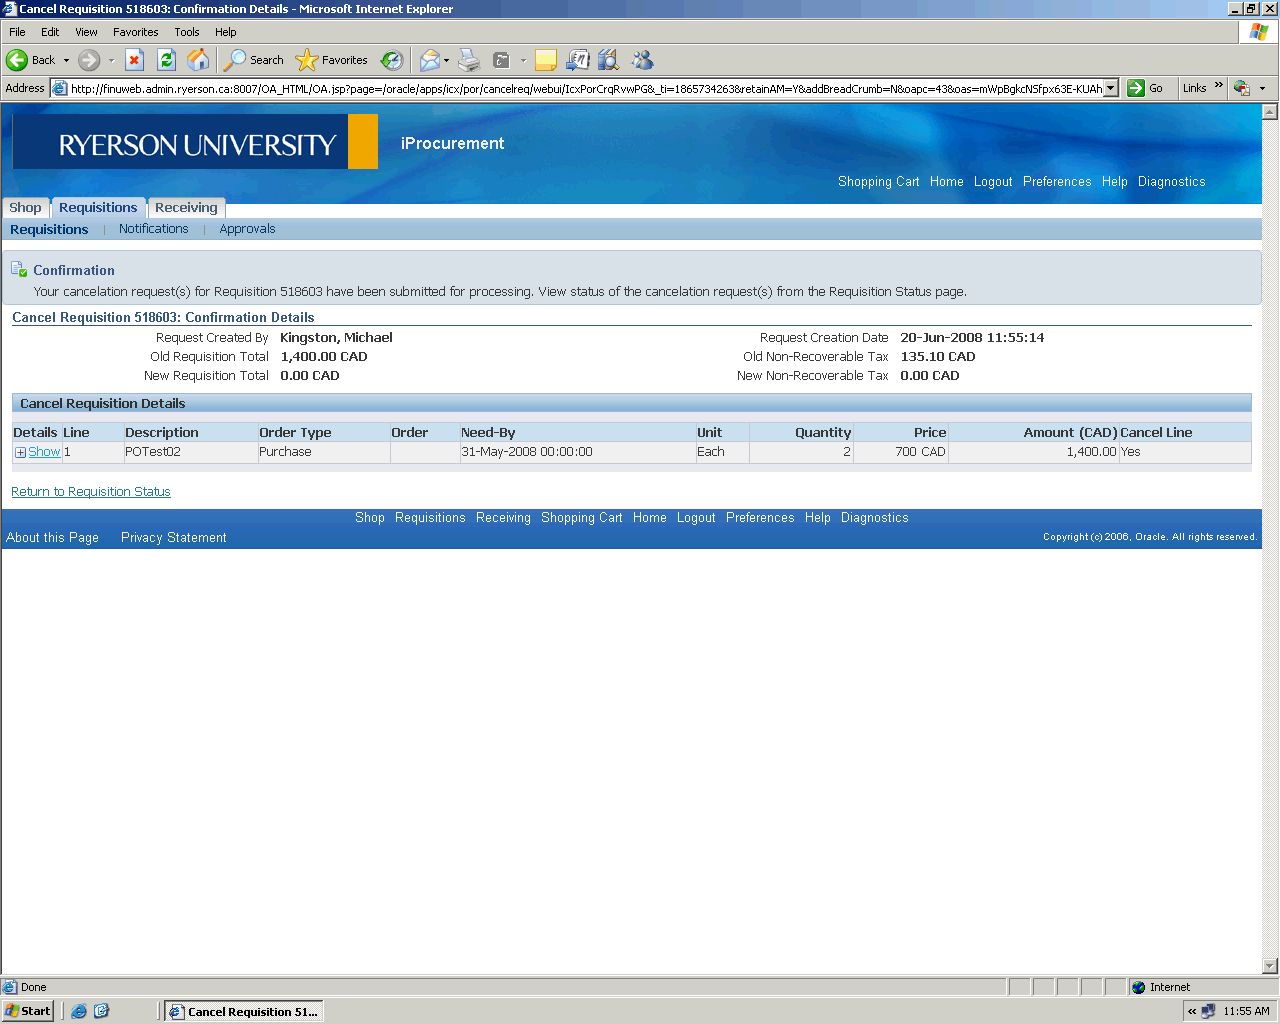The height and width of the screenshot is (1024, 1280).
Task: Click the Approvals subtab link
Action: [247, 229]
